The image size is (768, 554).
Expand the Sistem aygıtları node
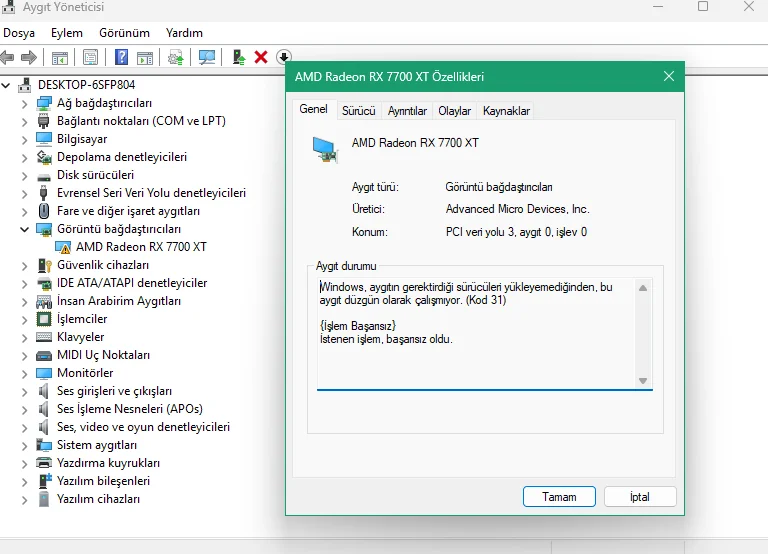24,446
